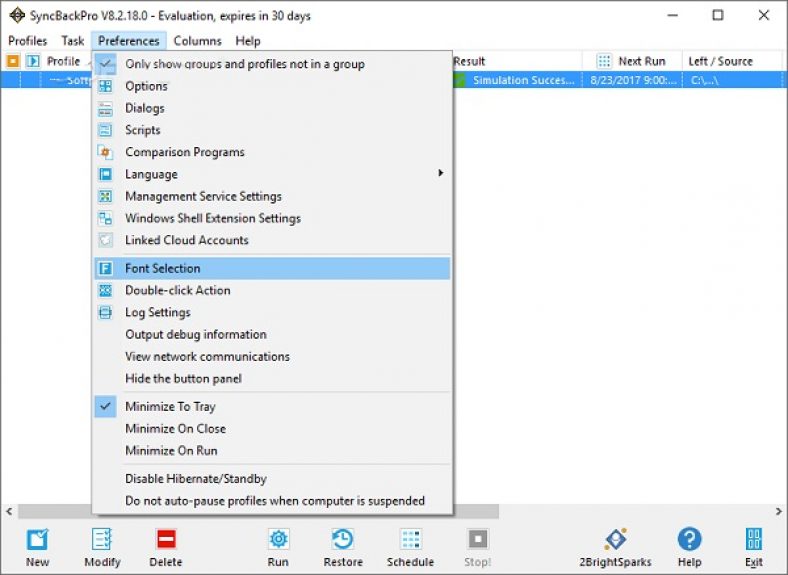Viewport: 788px width, 575px height.
Task: Click the Font Selection F icon
Action: (106, 268)
